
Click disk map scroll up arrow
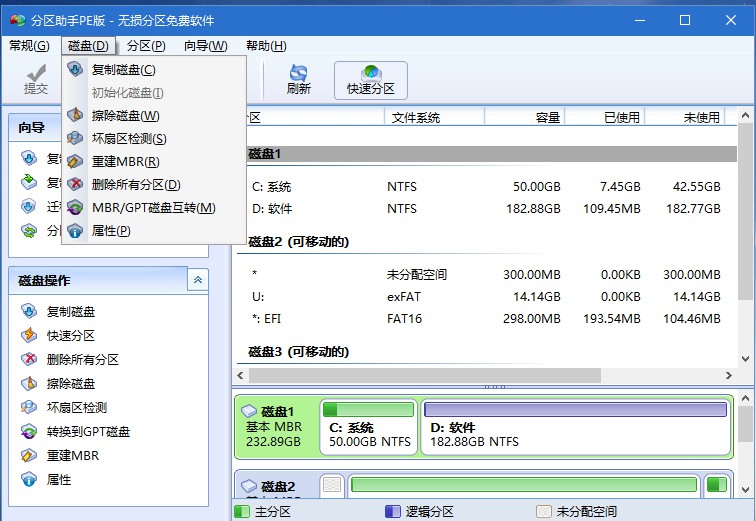click(745, 399)
